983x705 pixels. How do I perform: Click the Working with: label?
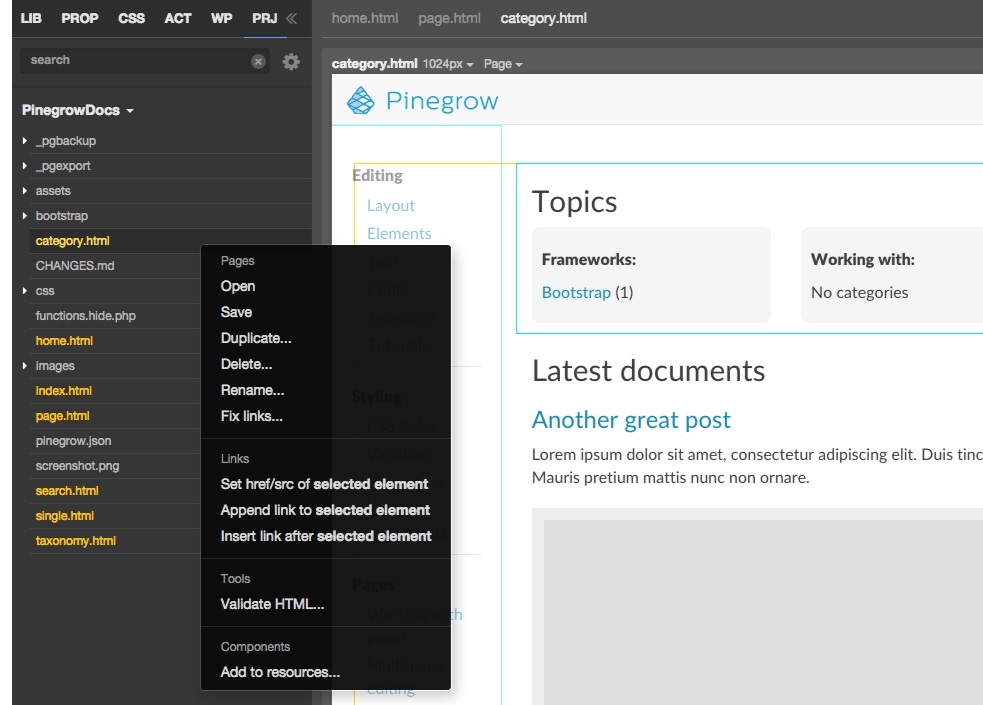[863, 259]
